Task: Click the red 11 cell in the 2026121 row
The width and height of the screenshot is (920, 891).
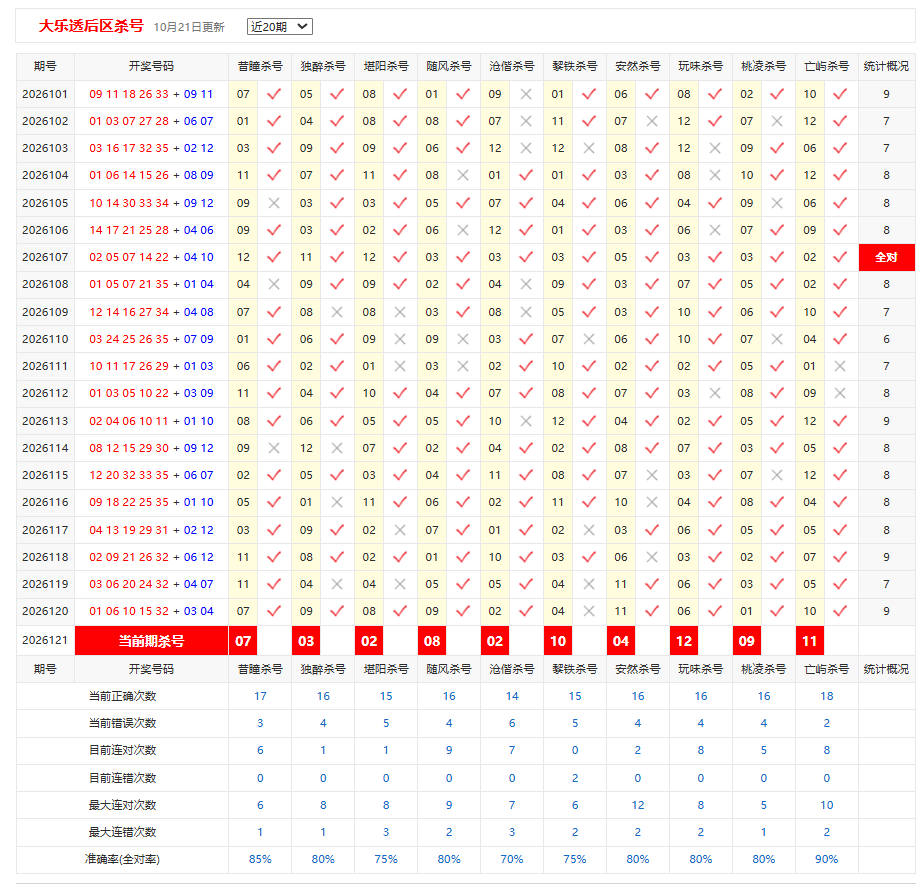Action: 810,641
